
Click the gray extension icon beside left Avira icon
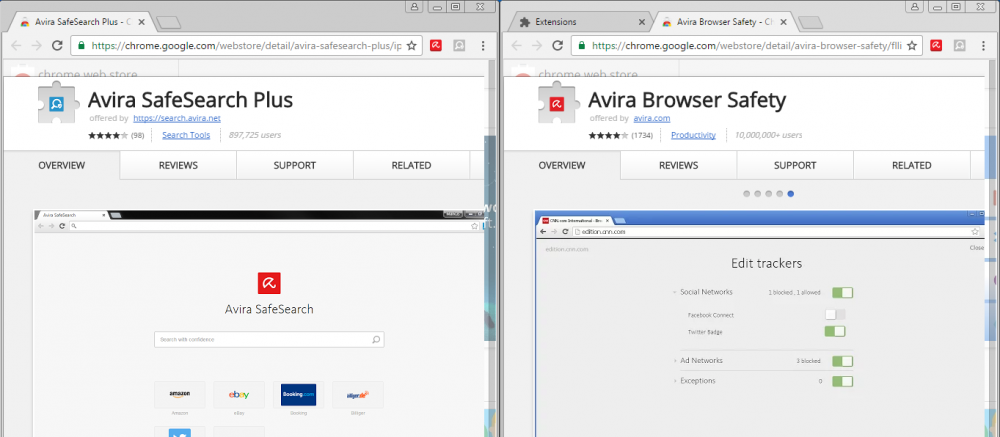tap(459, 46)
